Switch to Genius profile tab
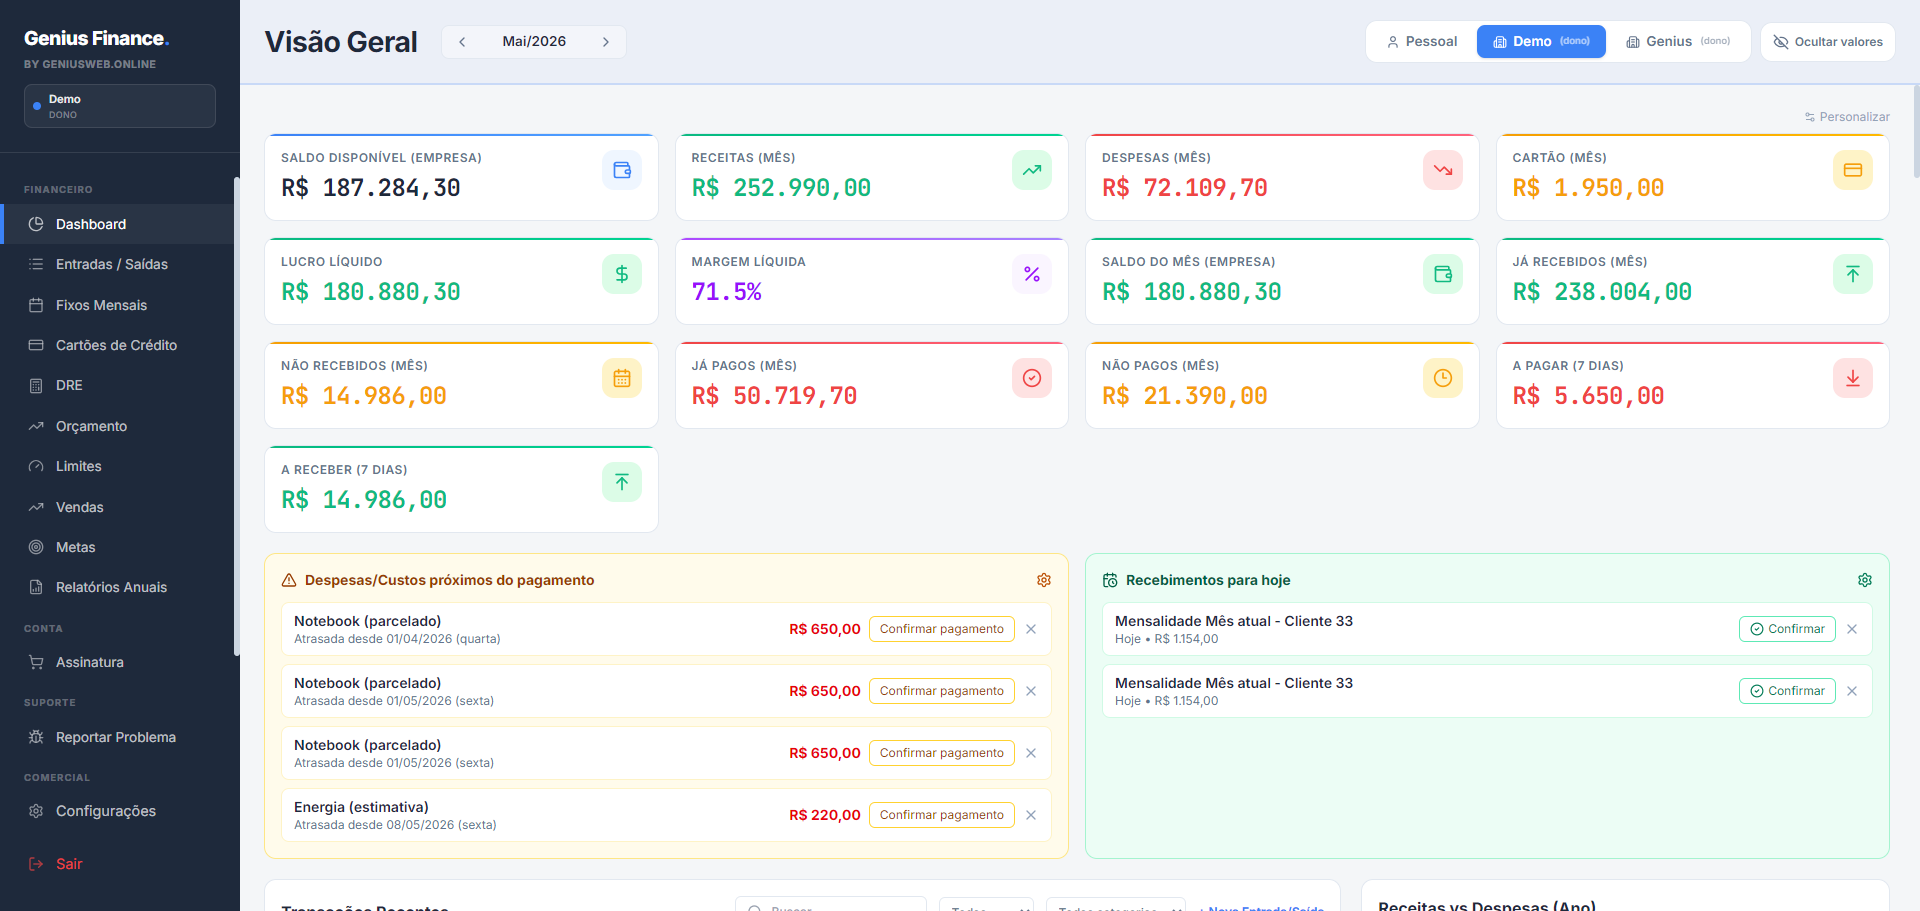Viewport: 1920px width, 911px height. point(1678,42)
